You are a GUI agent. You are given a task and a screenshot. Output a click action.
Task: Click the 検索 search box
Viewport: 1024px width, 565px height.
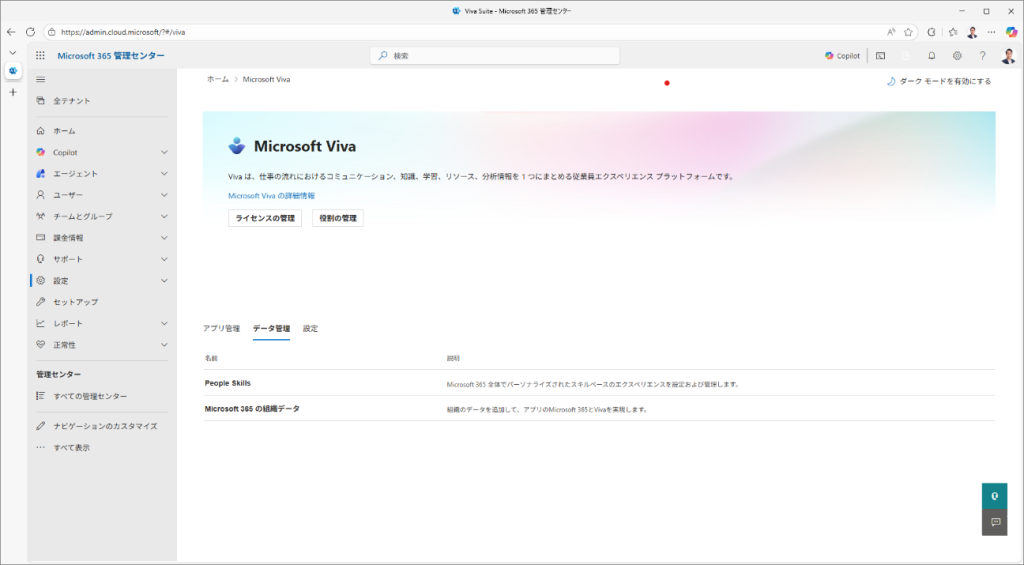[x=495, y=56]
